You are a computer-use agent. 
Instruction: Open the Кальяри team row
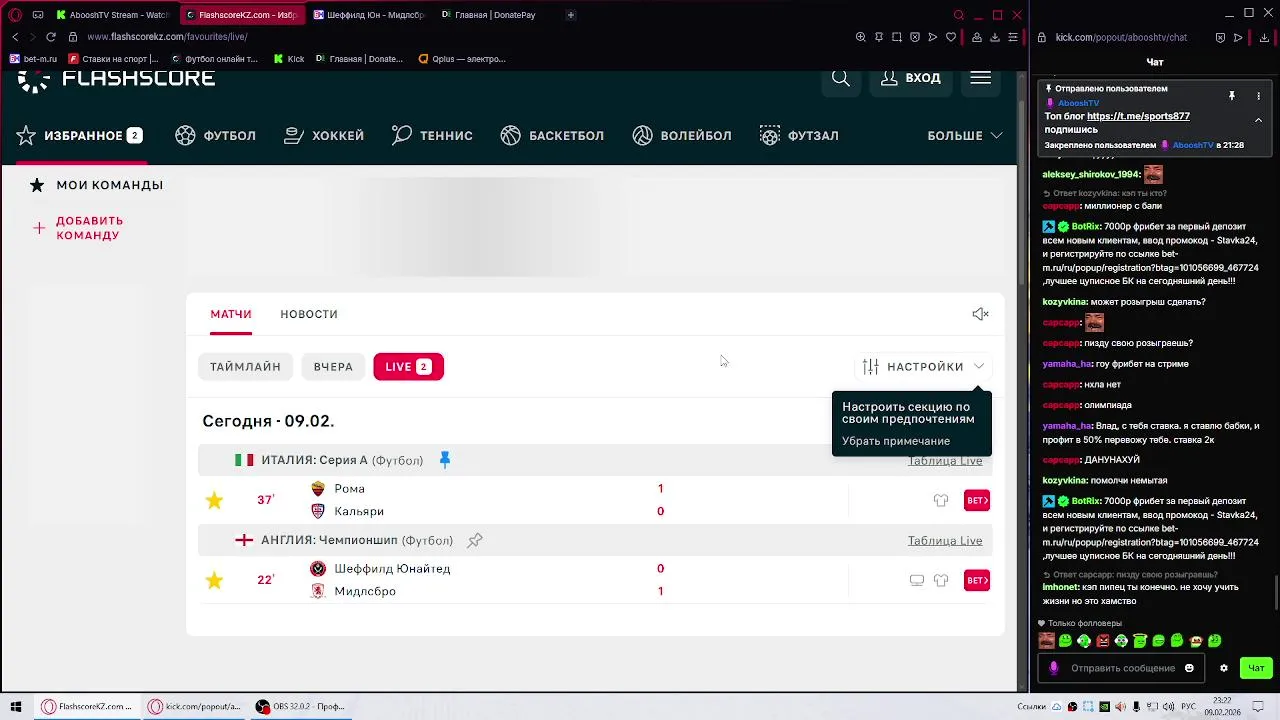click(347, 511)
